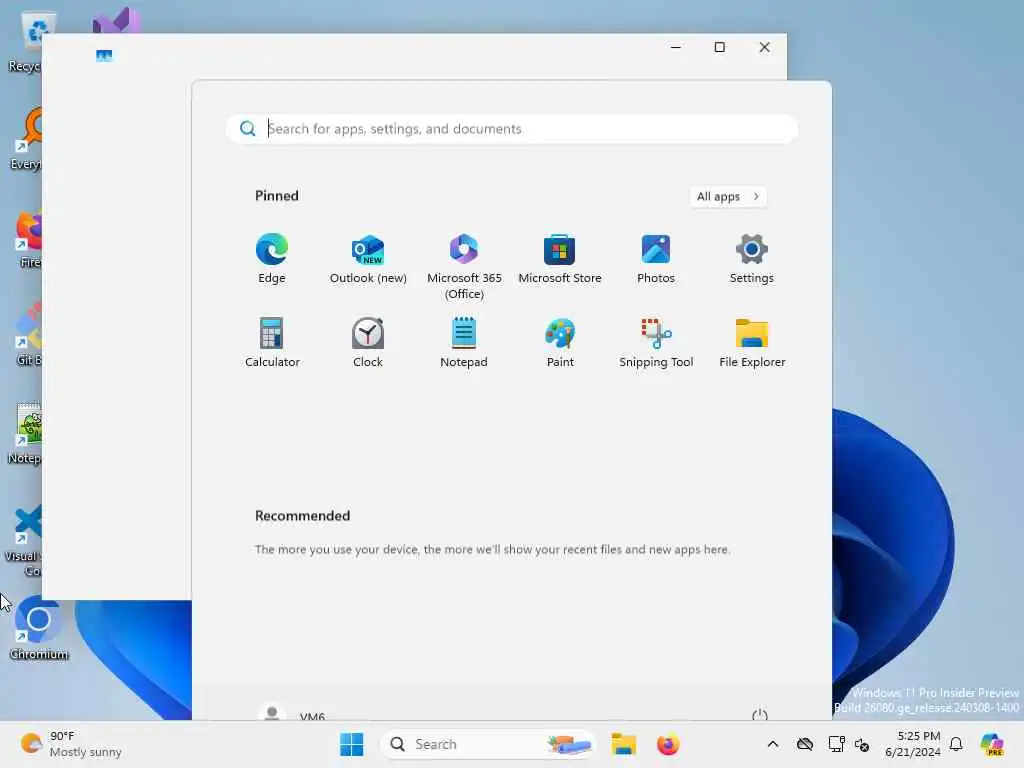Launch Notepad from pinned apps
The image size is (1024, 768).
tap(464, 343)
